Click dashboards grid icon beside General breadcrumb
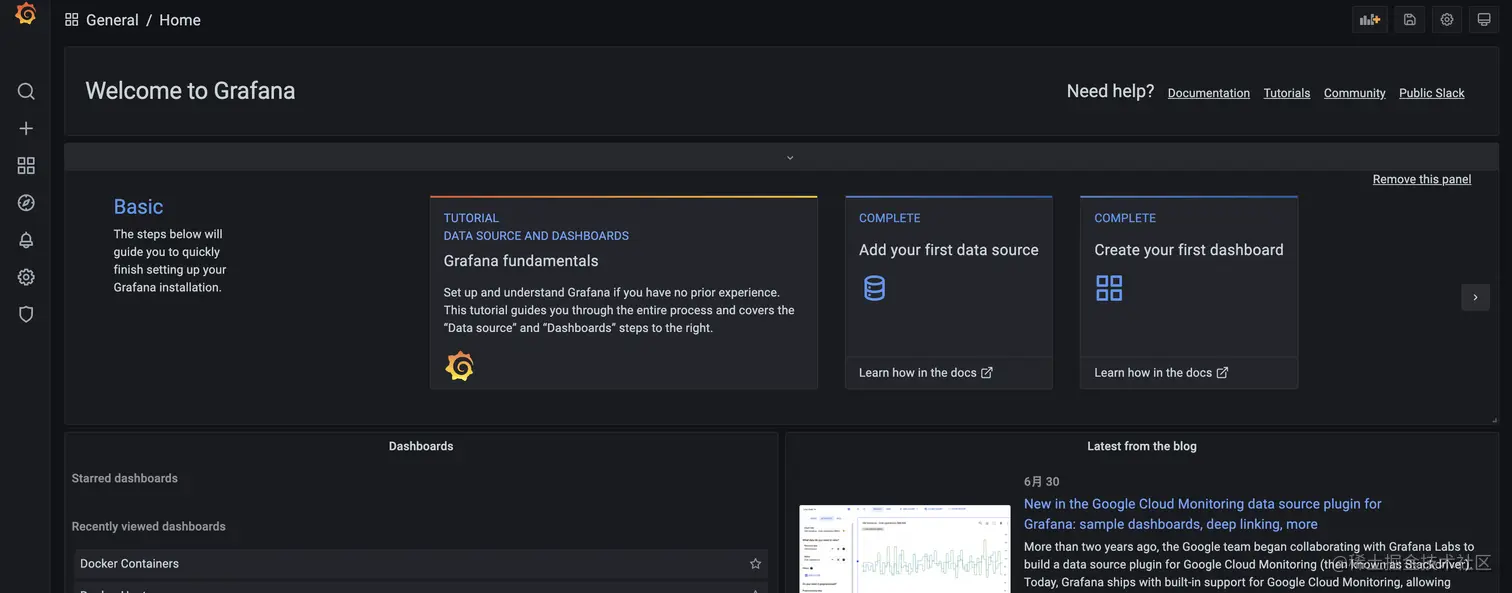1512x593 pixels. (71, 20)
